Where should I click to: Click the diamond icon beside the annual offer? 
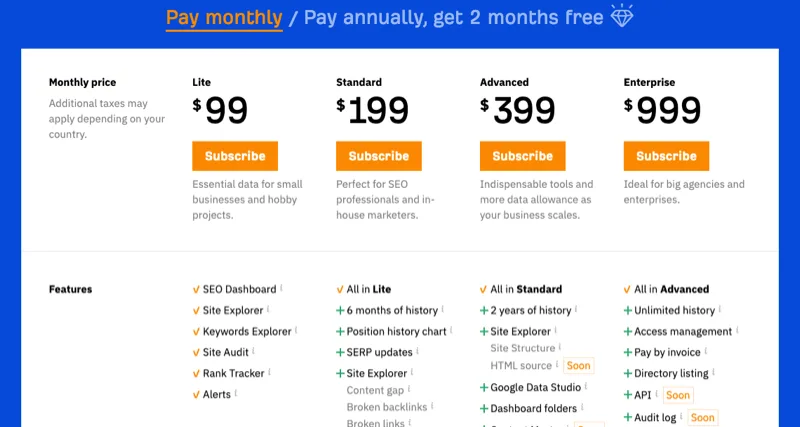[x=622, y=17]
